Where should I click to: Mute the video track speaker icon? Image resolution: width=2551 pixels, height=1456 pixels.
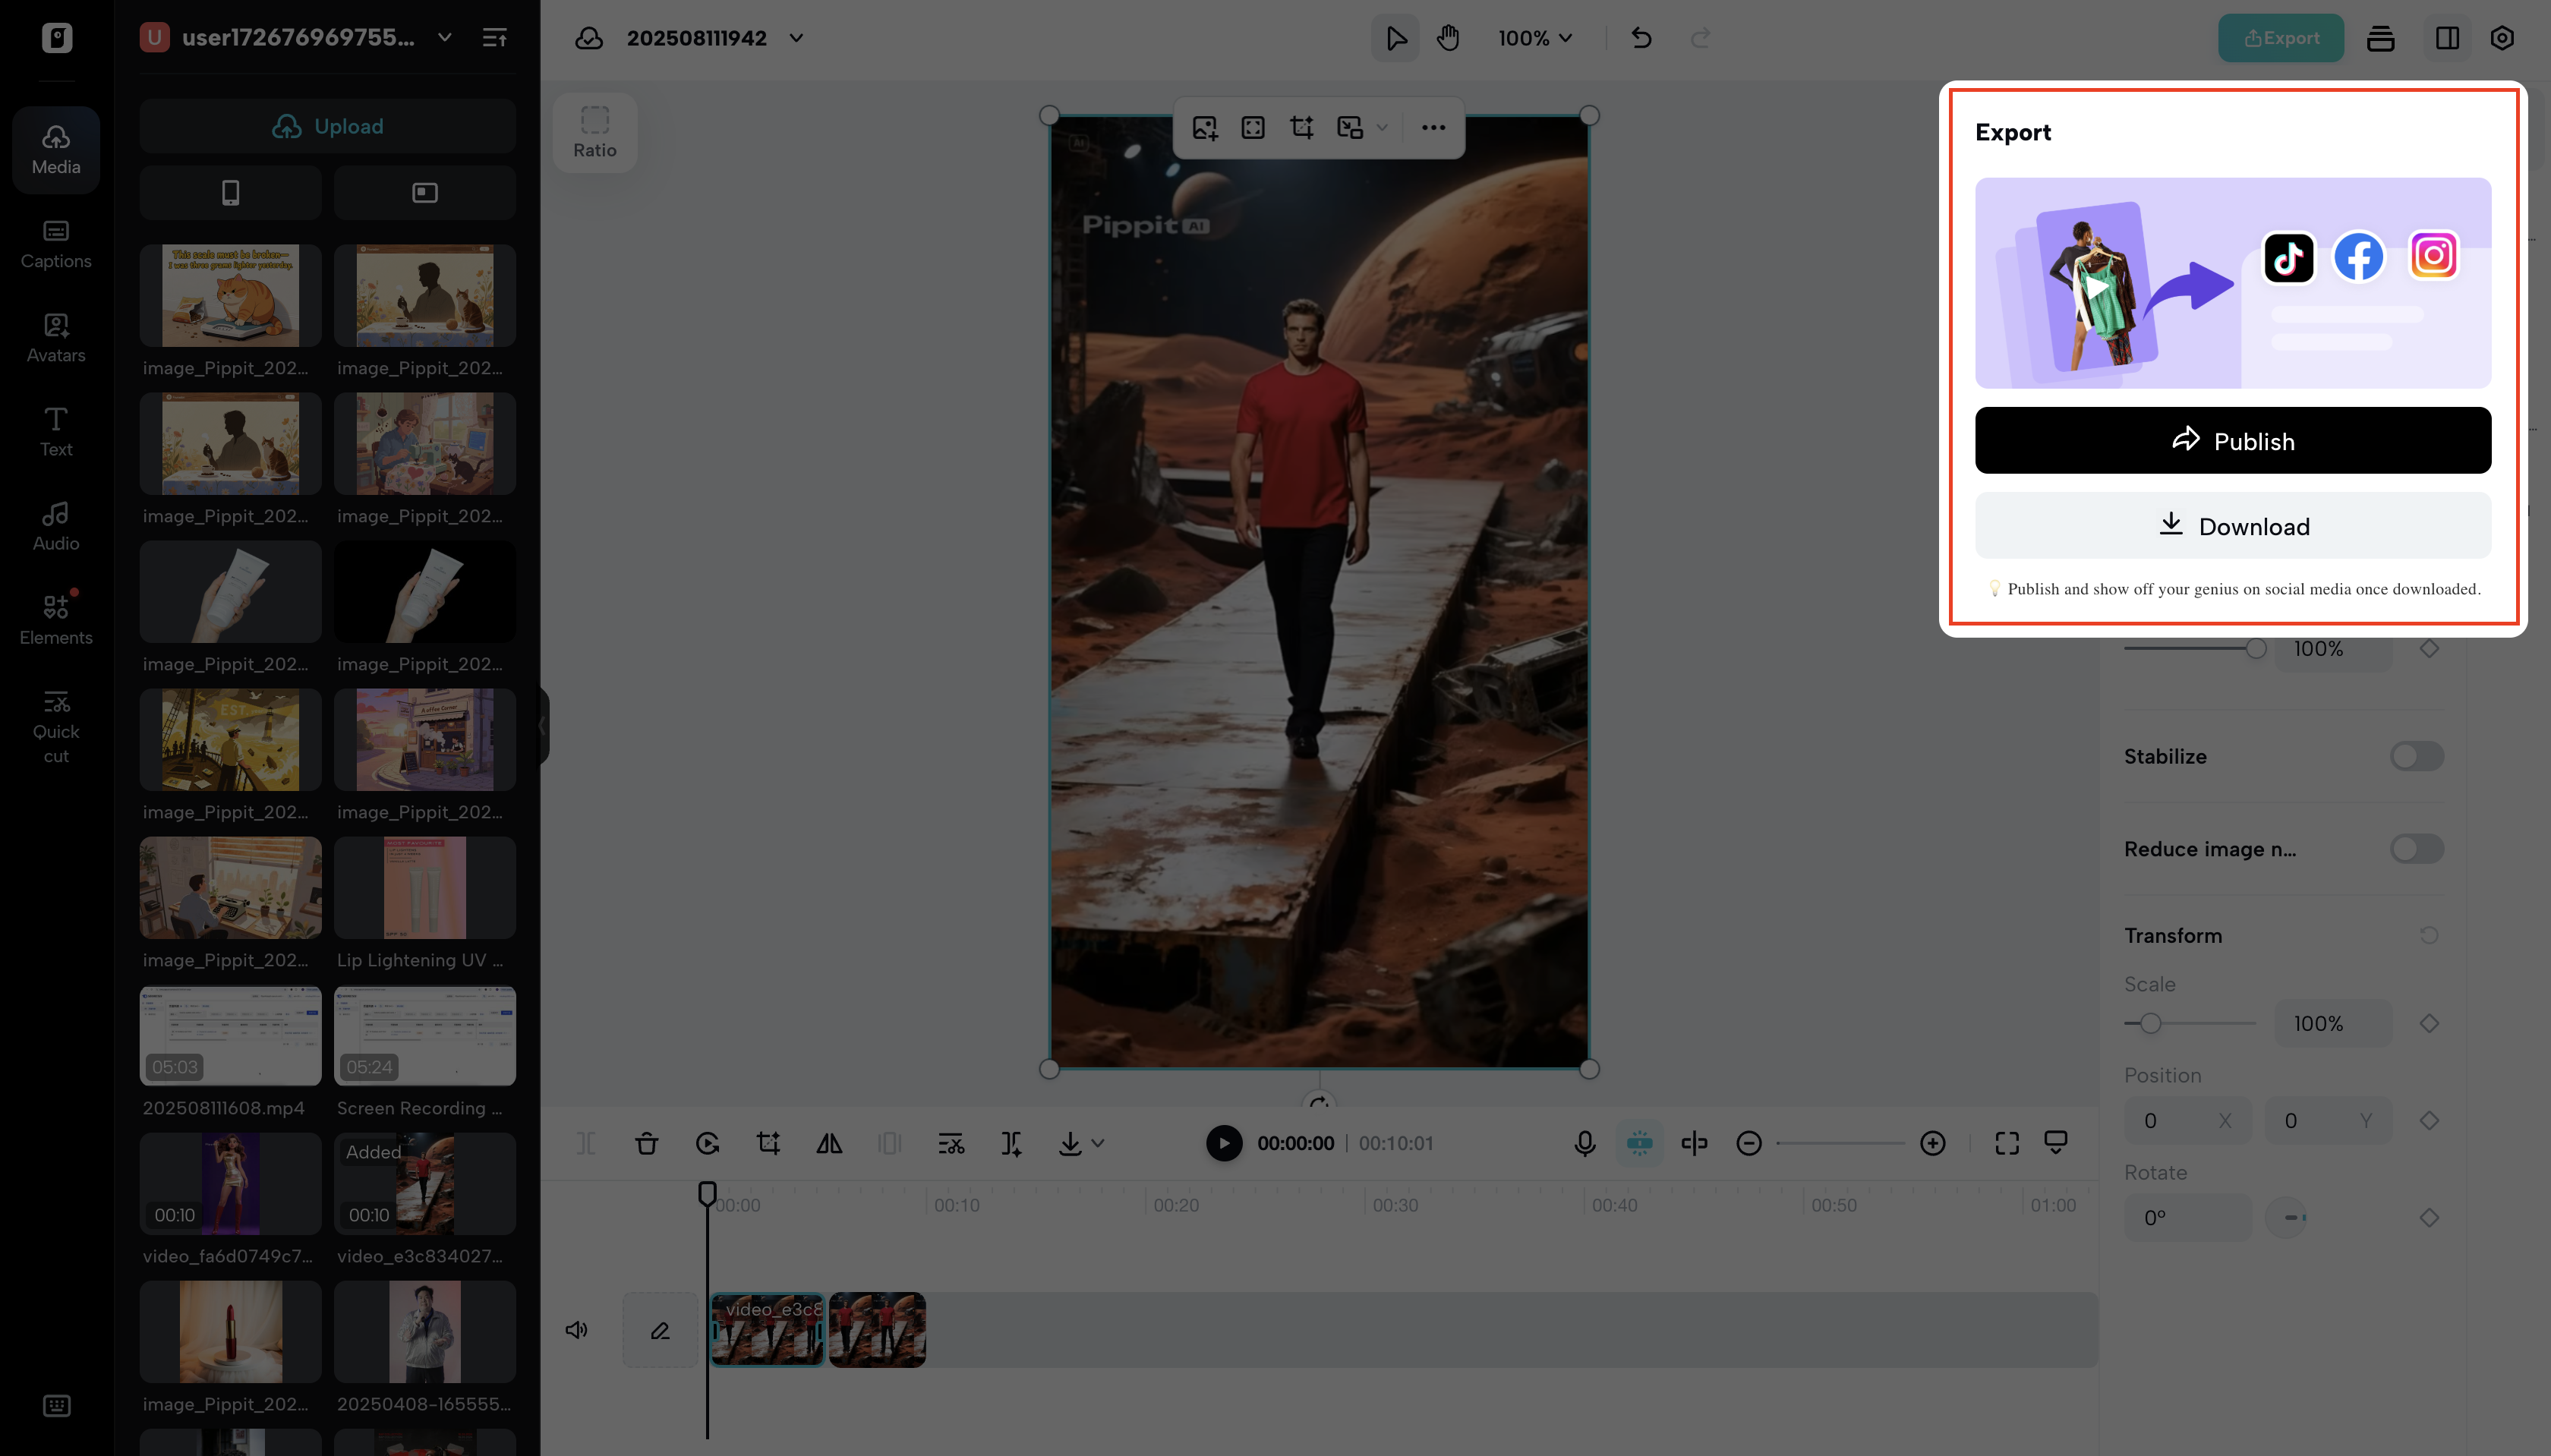pos(577,1330)
